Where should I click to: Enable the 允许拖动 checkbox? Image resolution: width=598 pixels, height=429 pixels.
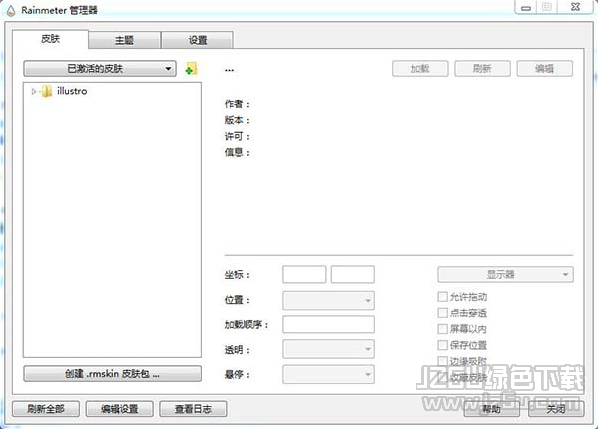pyautogui.click(x=442, y=297)
